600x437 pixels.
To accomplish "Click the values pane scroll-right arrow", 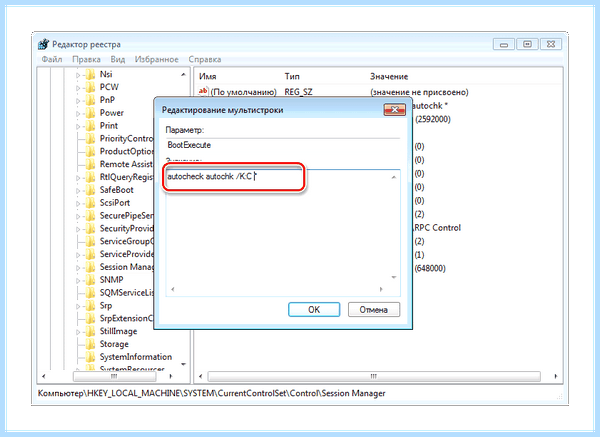I will click(x=556, y=376).
